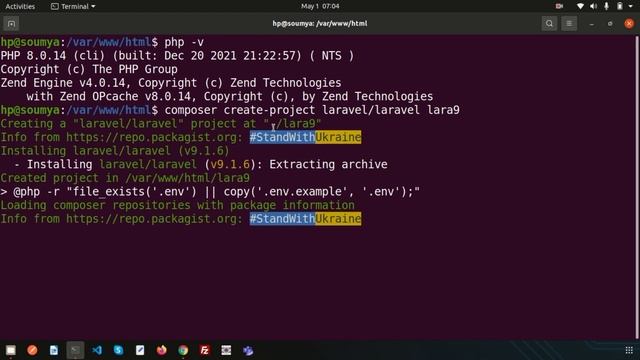Open the text editor dock icon
Viewport: 640px width, 360px height.
[140, 350]
